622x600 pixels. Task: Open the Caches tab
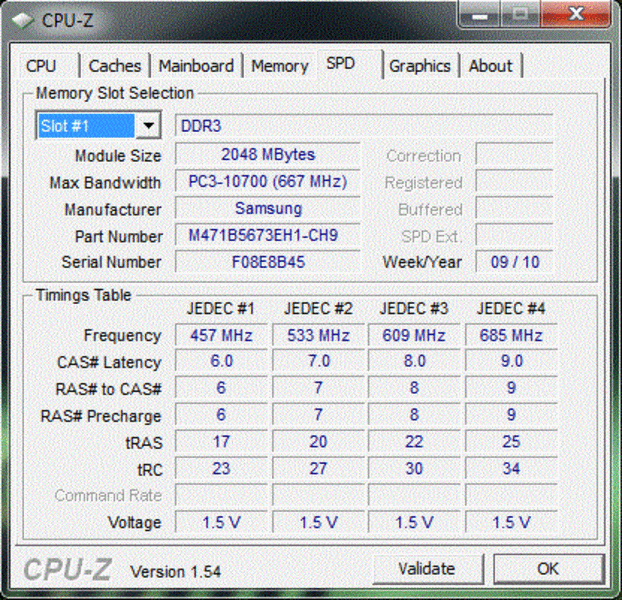pyautogui.click(x=115, y=66)
